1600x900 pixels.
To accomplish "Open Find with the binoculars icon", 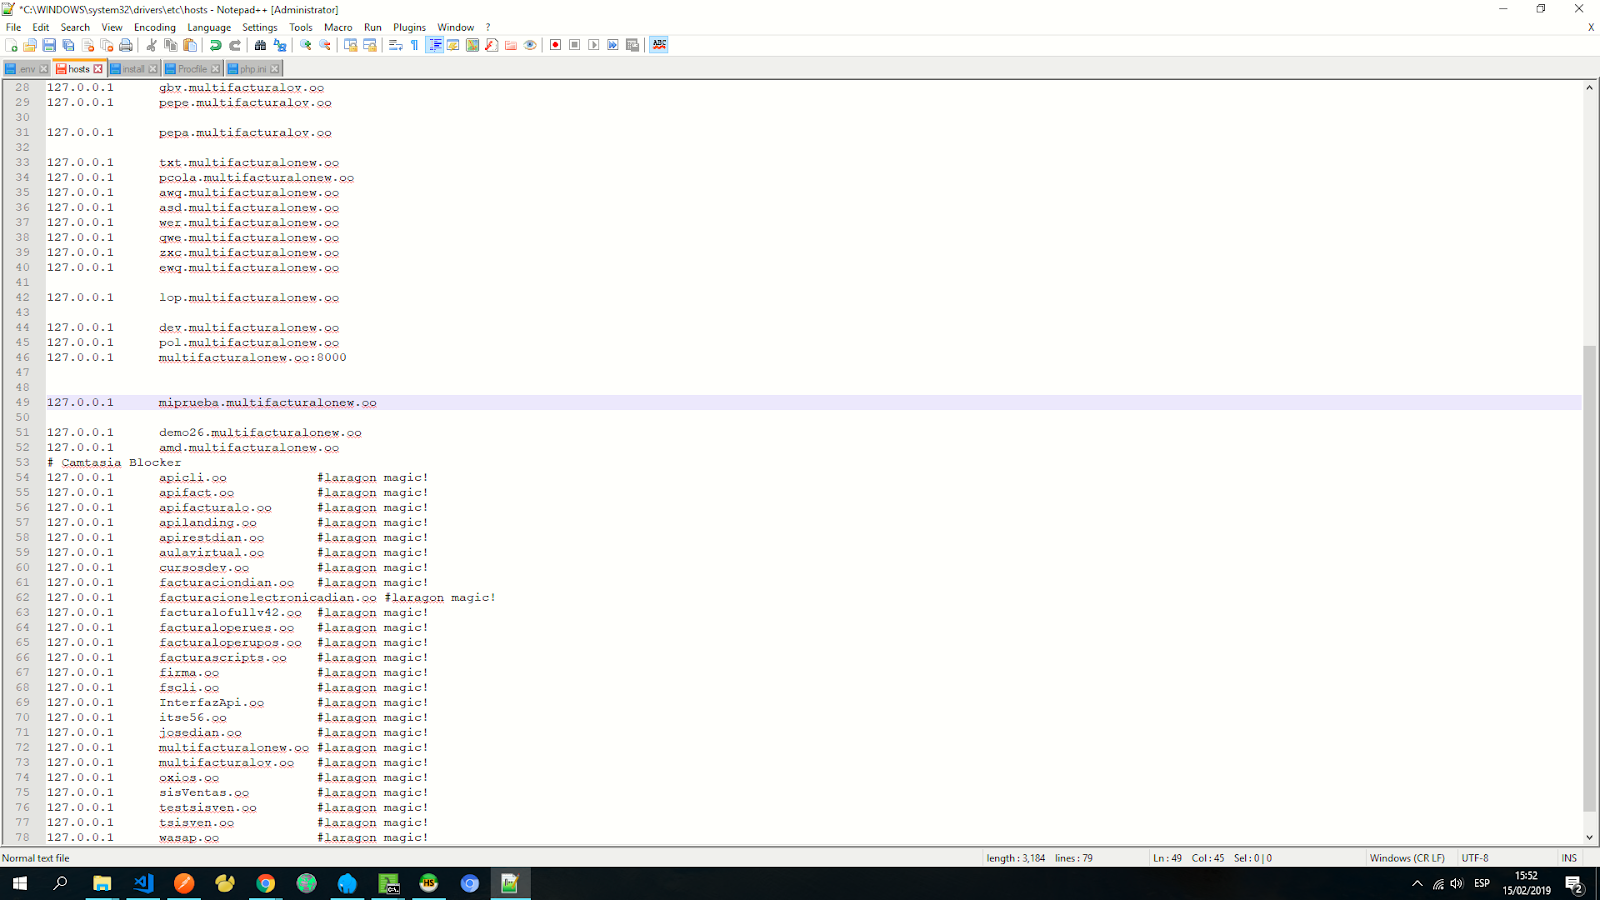I will click(x=260, y=45).
